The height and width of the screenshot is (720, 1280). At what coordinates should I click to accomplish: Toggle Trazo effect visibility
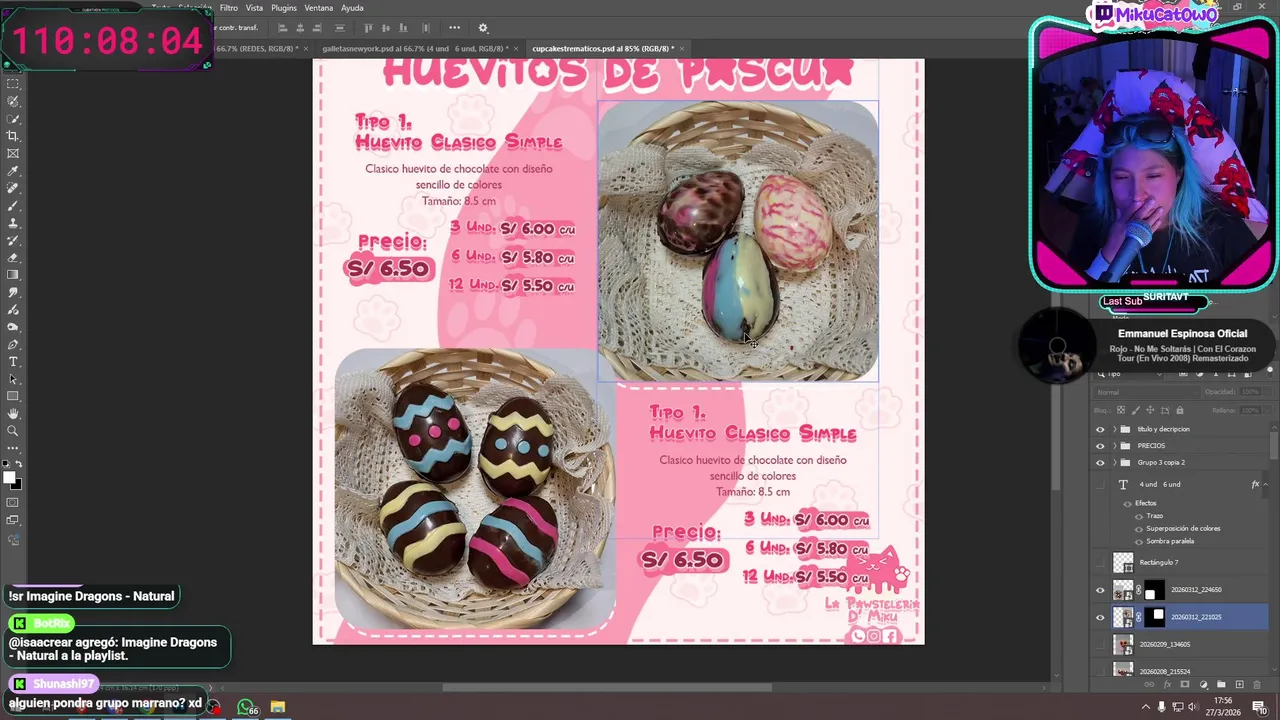point(1139,516)
